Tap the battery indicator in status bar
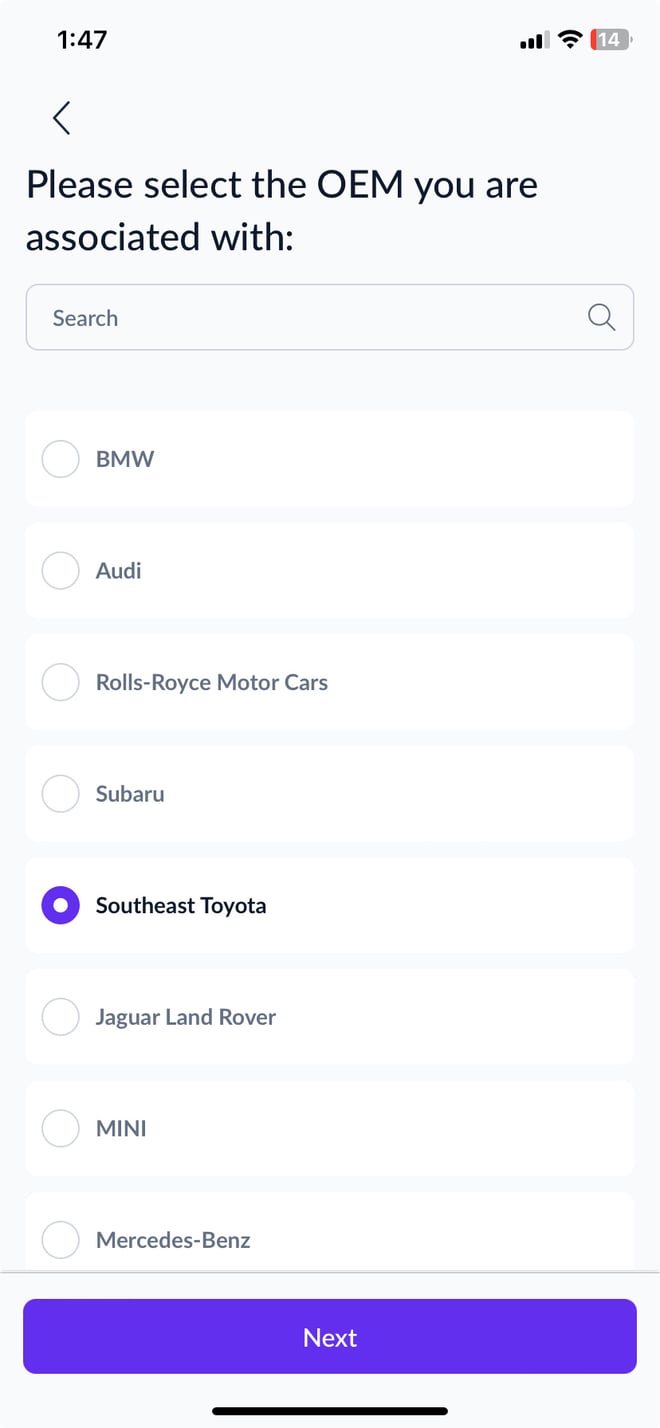Viewport: 660px width, 1428px height. tap(609, 40)
